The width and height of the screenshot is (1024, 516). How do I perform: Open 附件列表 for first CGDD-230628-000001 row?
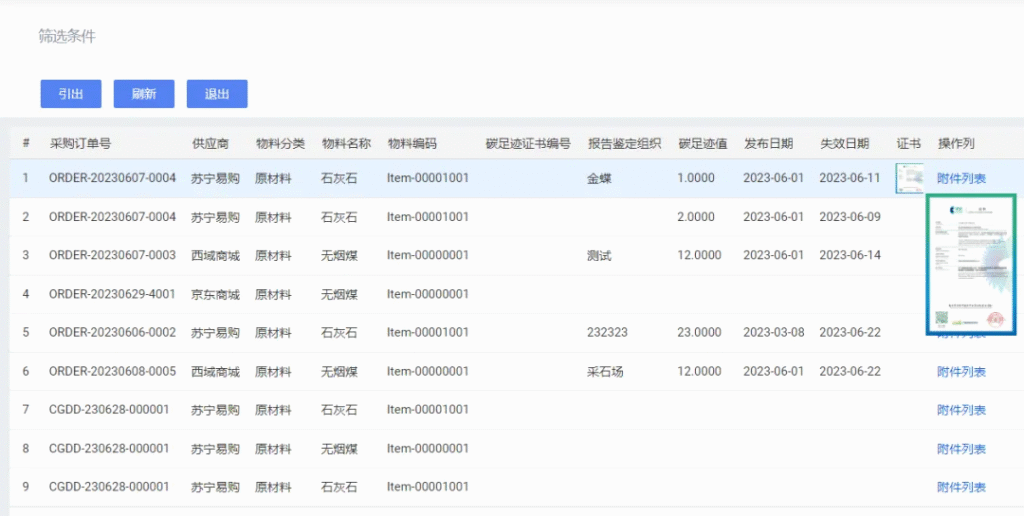[x=961, y=410]
